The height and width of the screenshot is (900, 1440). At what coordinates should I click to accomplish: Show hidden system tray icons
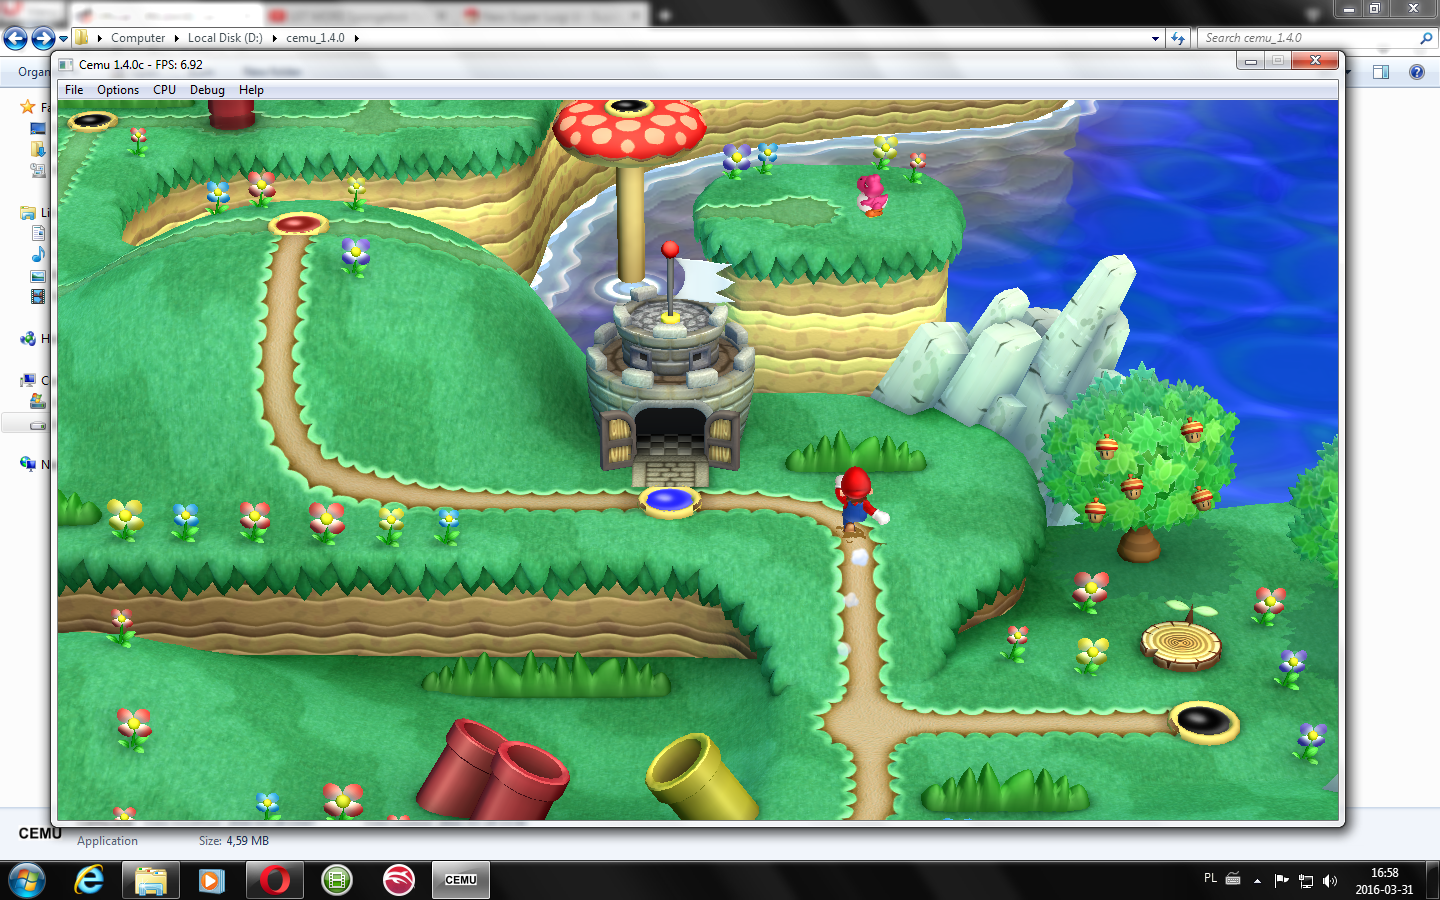(x=1257, y=881)
